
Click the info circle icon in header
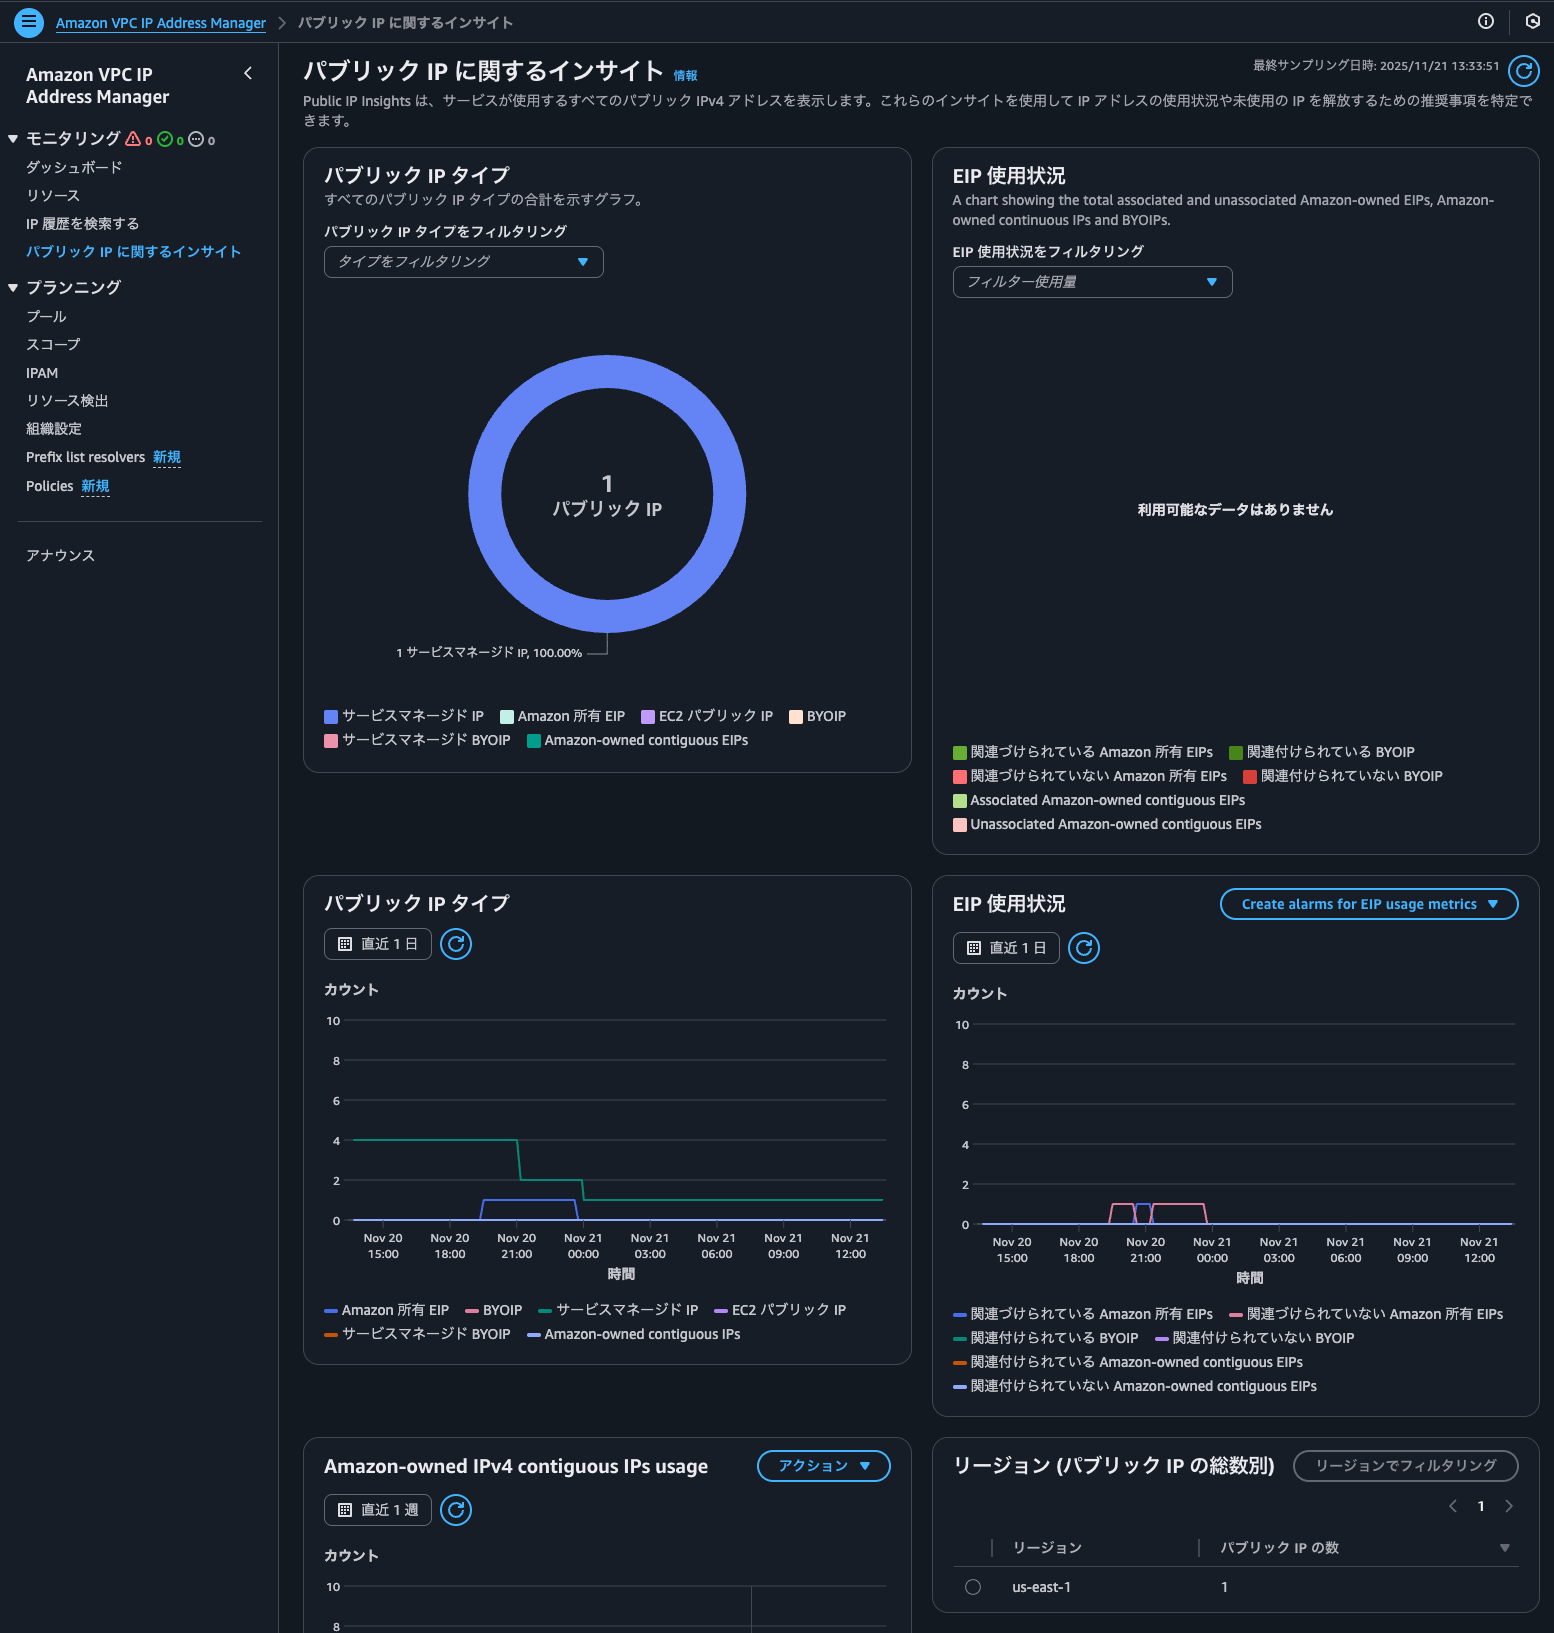tap(1486, 21)
